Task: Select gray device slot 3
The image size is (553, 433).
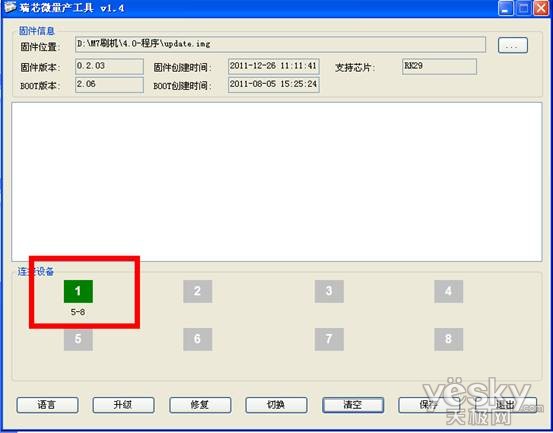Action: 329,291
